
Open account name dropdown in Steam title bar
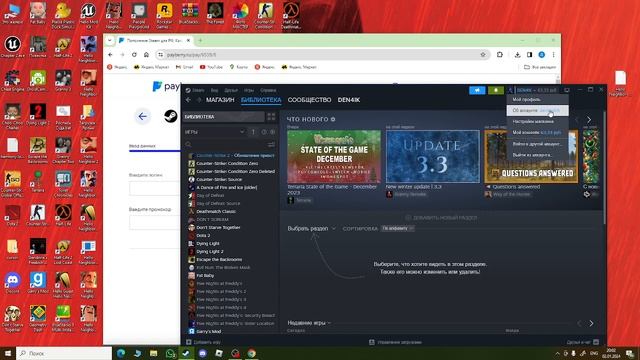pos(536,90)
